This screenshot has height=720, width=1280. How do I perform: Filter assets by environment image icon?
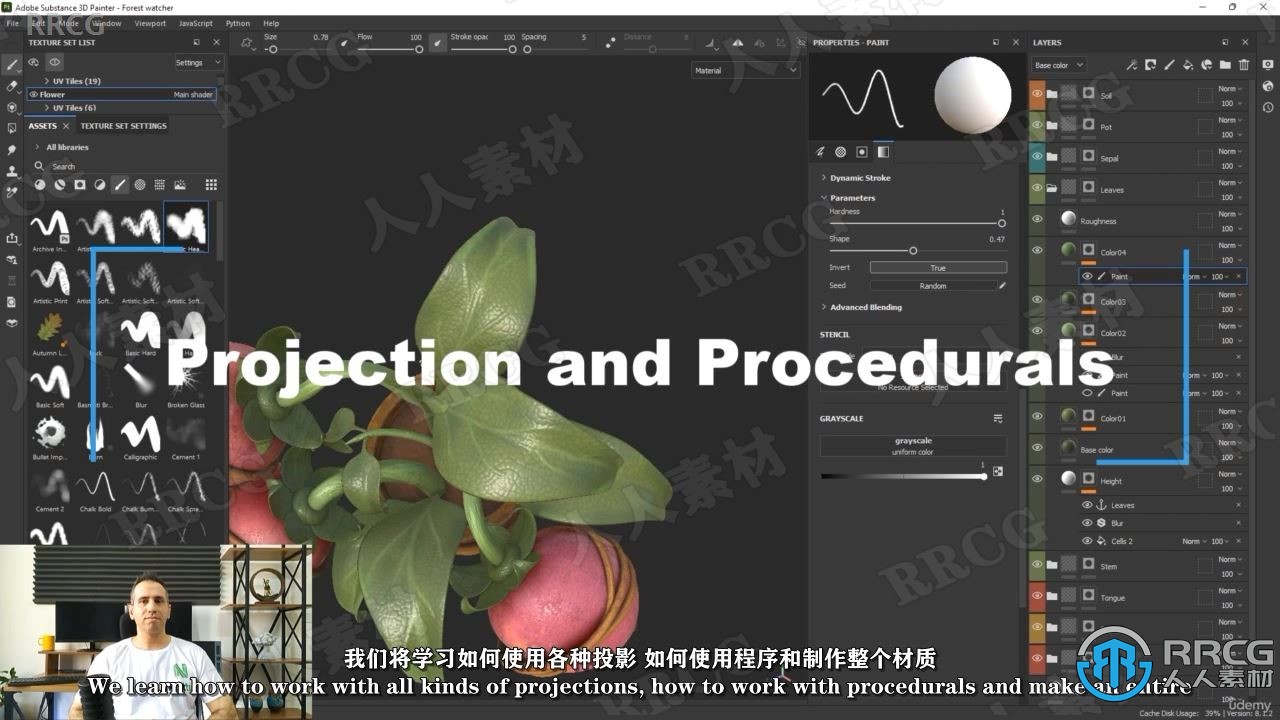click(x=180, y=185)
